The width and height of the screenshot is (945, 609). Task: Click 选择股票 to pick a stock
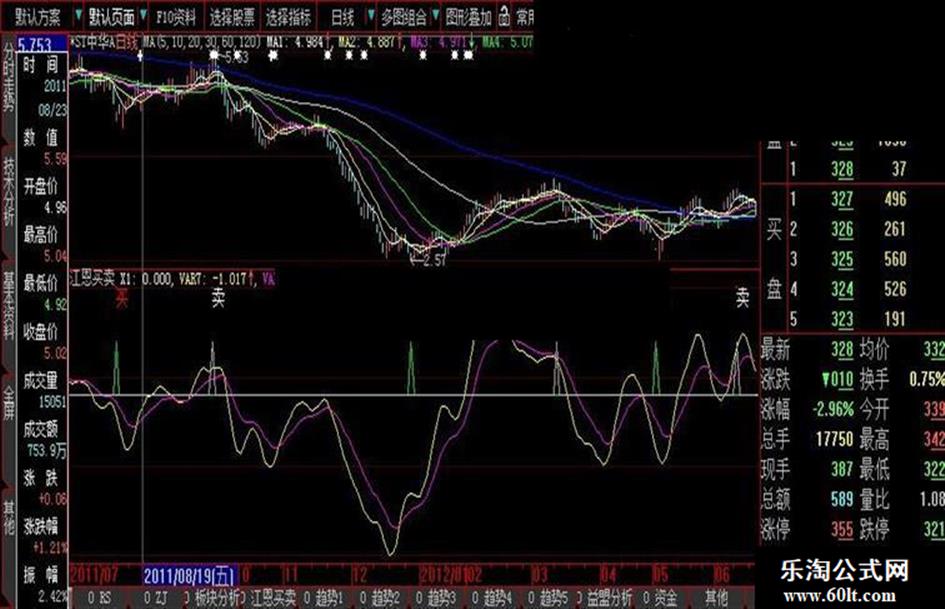point(232,17)
